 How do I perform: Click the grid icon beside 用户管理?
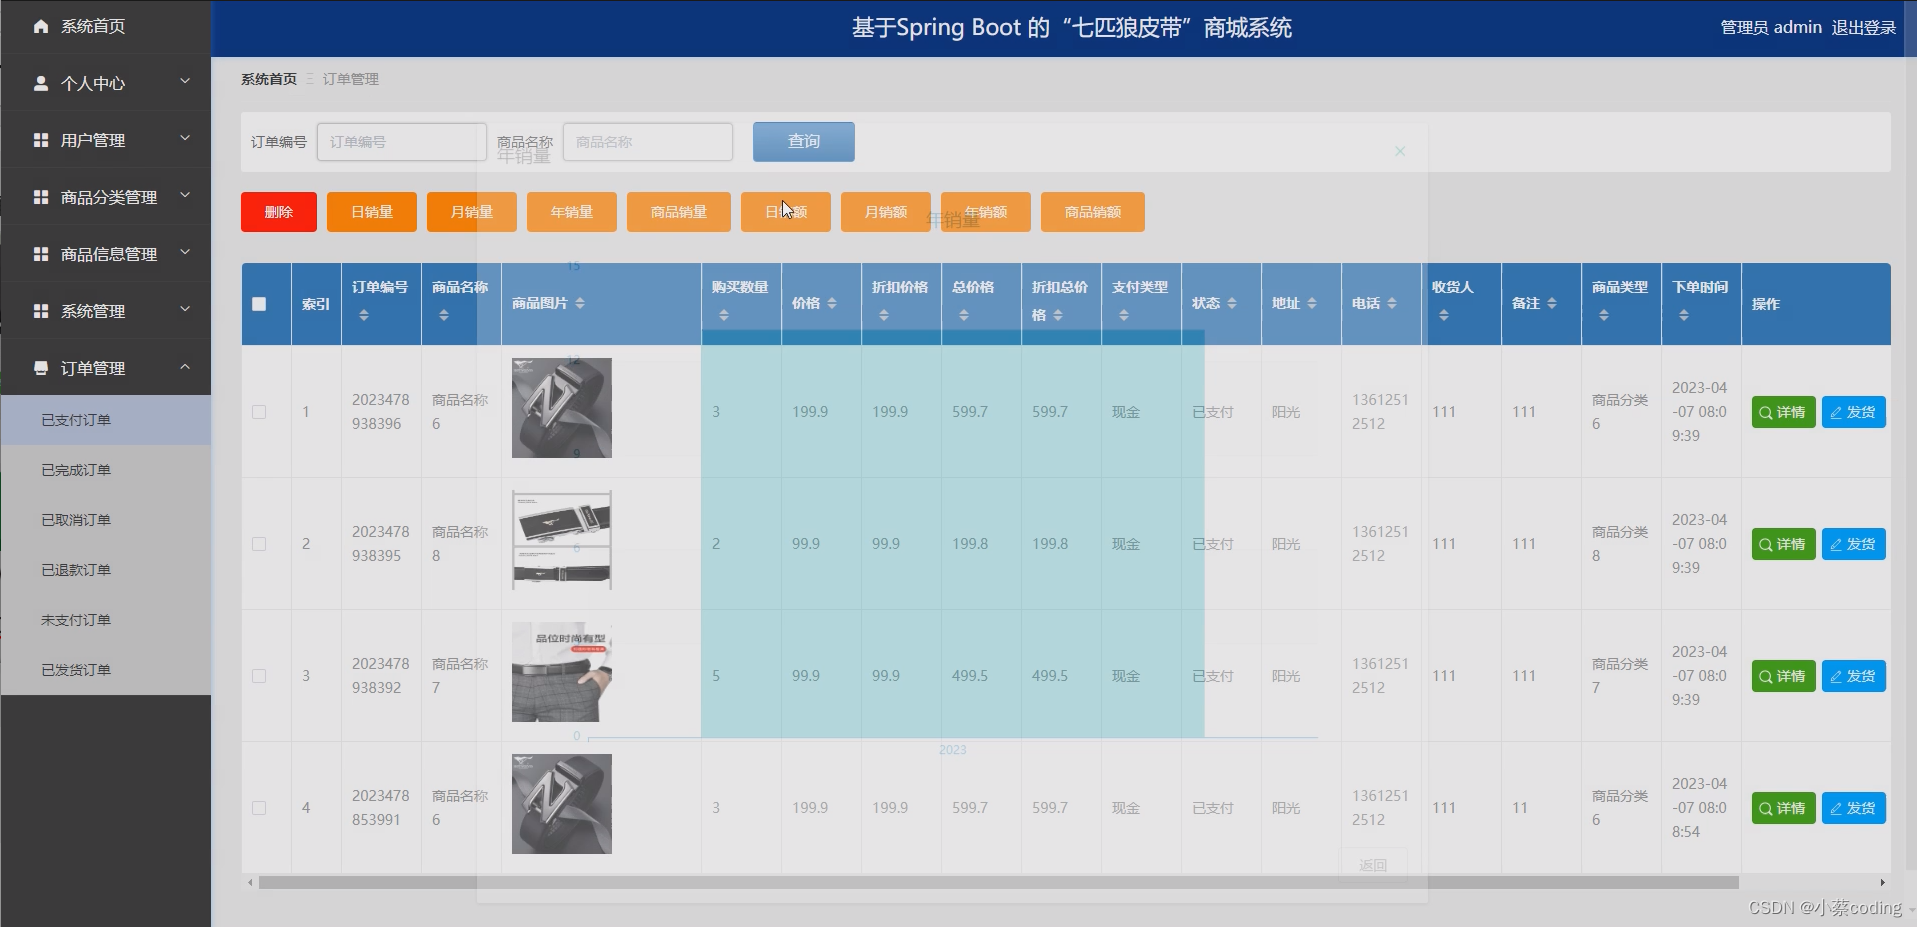41,140
